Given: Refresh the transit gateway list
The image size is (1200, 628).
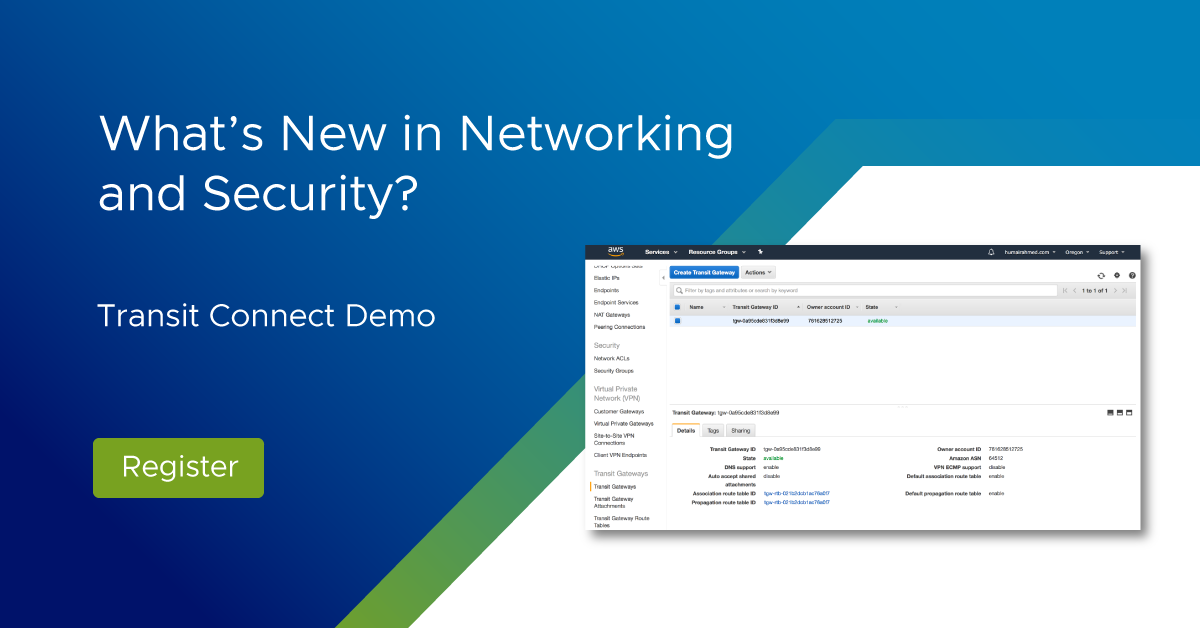Looking at the screenshot, I should [x=1101, y=275].
